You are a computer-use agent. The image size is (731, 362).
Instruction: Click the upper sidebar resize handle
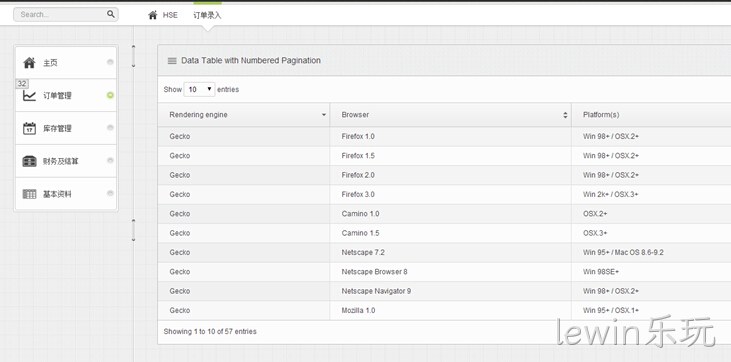point(133,56)
